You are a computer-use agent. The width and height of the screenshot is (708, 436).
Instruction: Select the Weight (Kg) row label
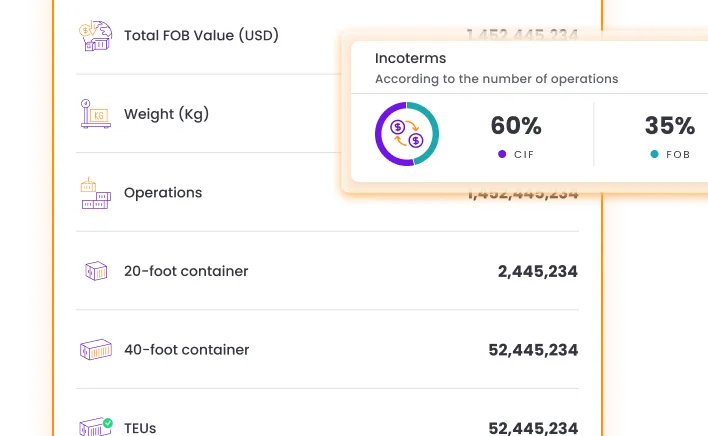(x=165, y=114)
